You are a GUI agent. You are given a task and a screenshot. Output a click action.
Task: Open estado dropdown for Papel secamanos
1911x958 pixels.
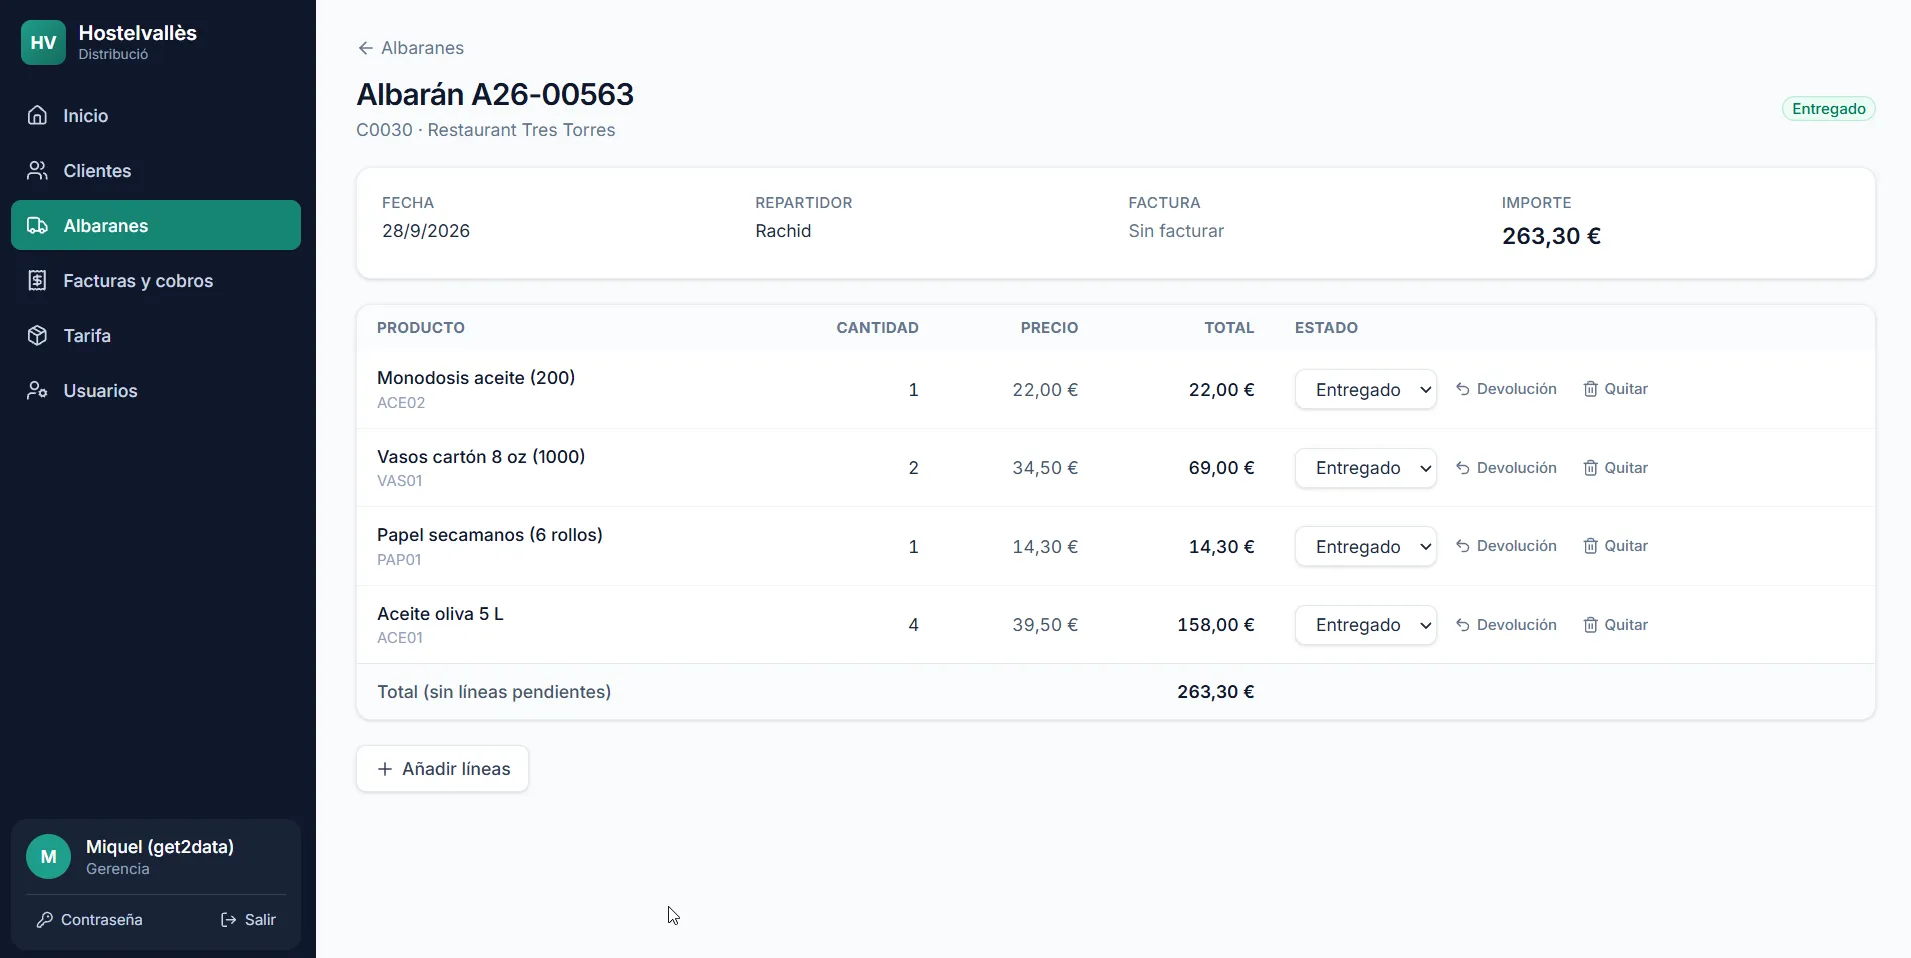point(1366,547)
